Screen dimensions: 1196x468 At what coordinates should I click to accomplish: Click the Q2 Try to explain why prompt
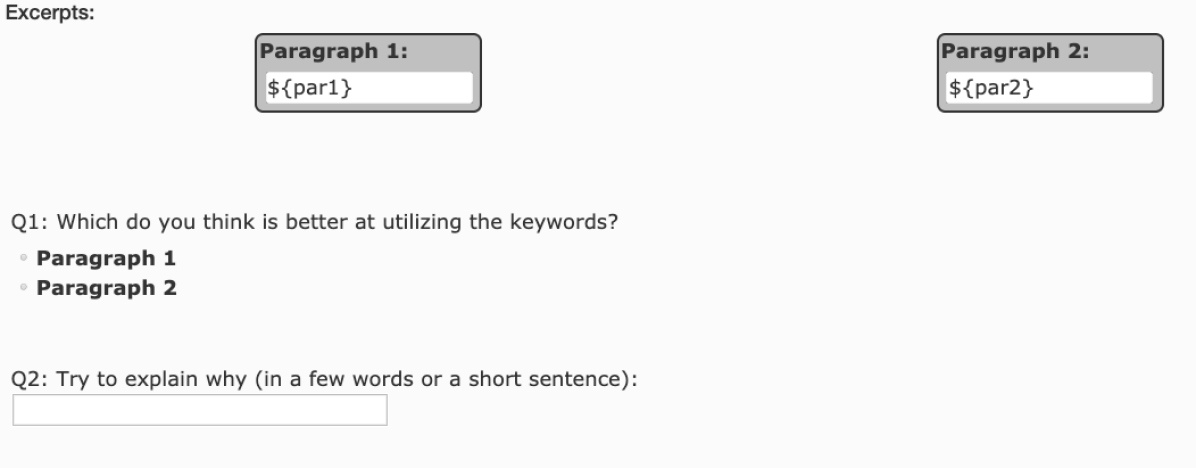[323, 379]
